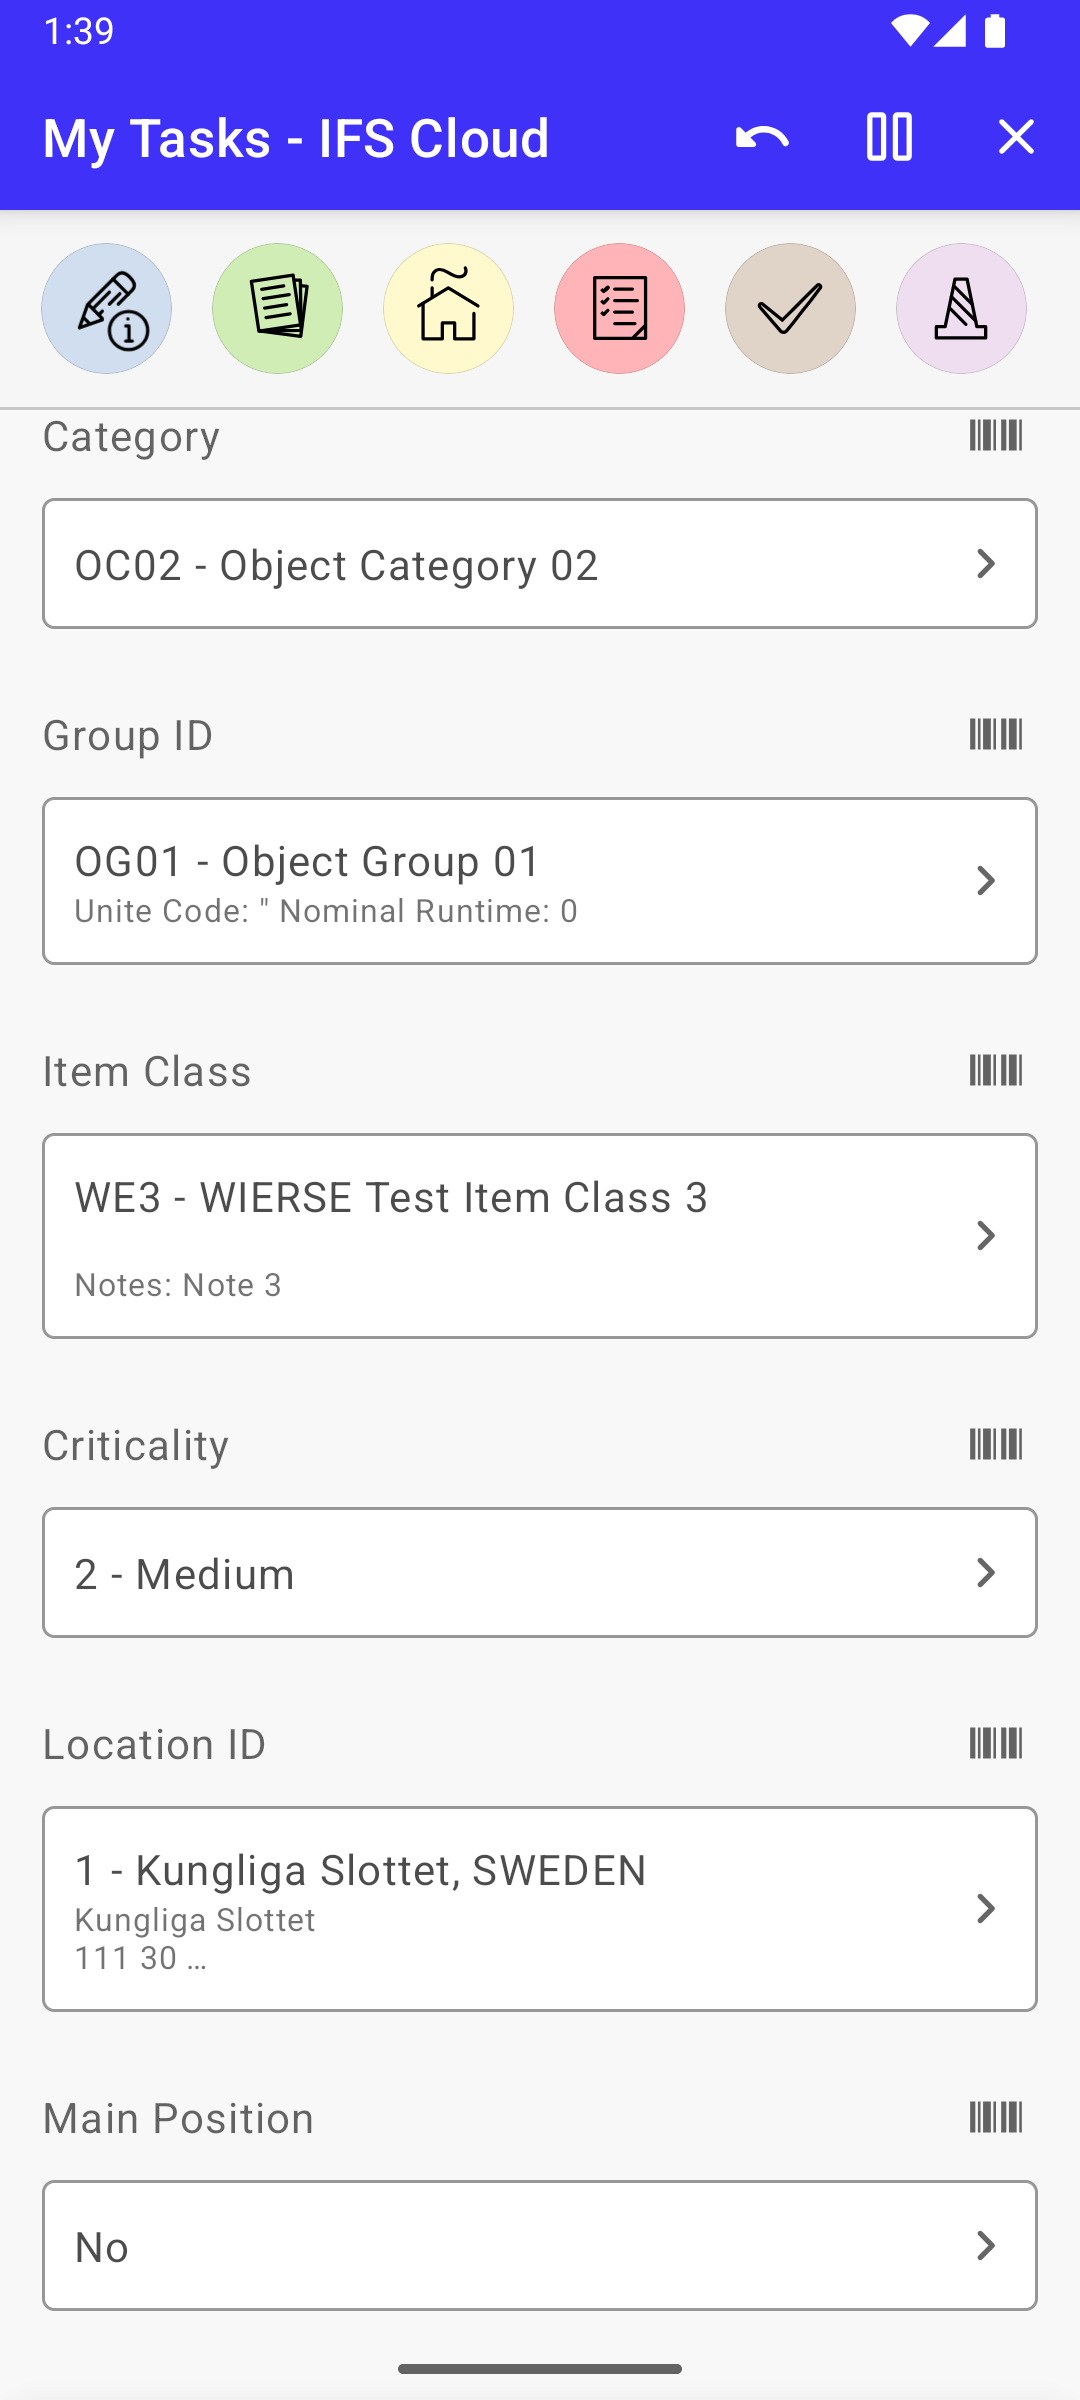Screen dimensions: 1080x2400
Task: Tap the brown checkmark circle icon
Action: (x=790, y=309)
